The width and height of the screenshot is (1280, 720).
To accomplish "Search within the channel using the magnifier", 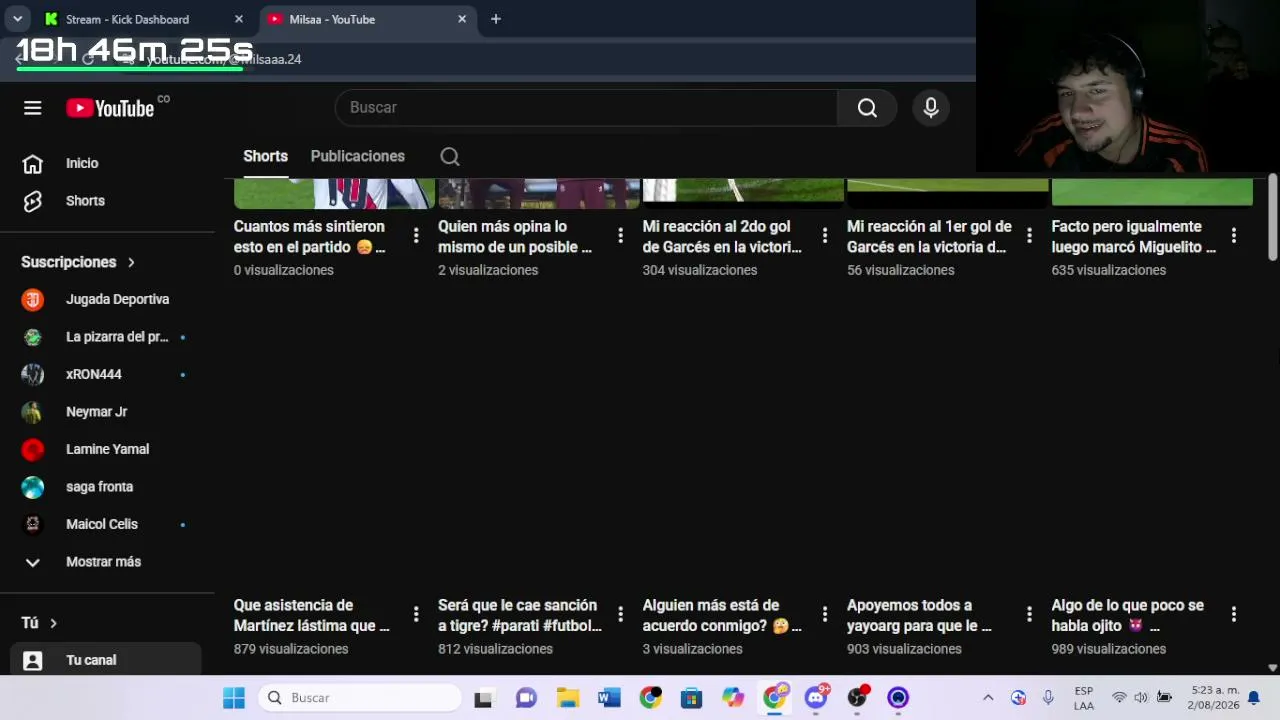I will click(x=450, y=156).
